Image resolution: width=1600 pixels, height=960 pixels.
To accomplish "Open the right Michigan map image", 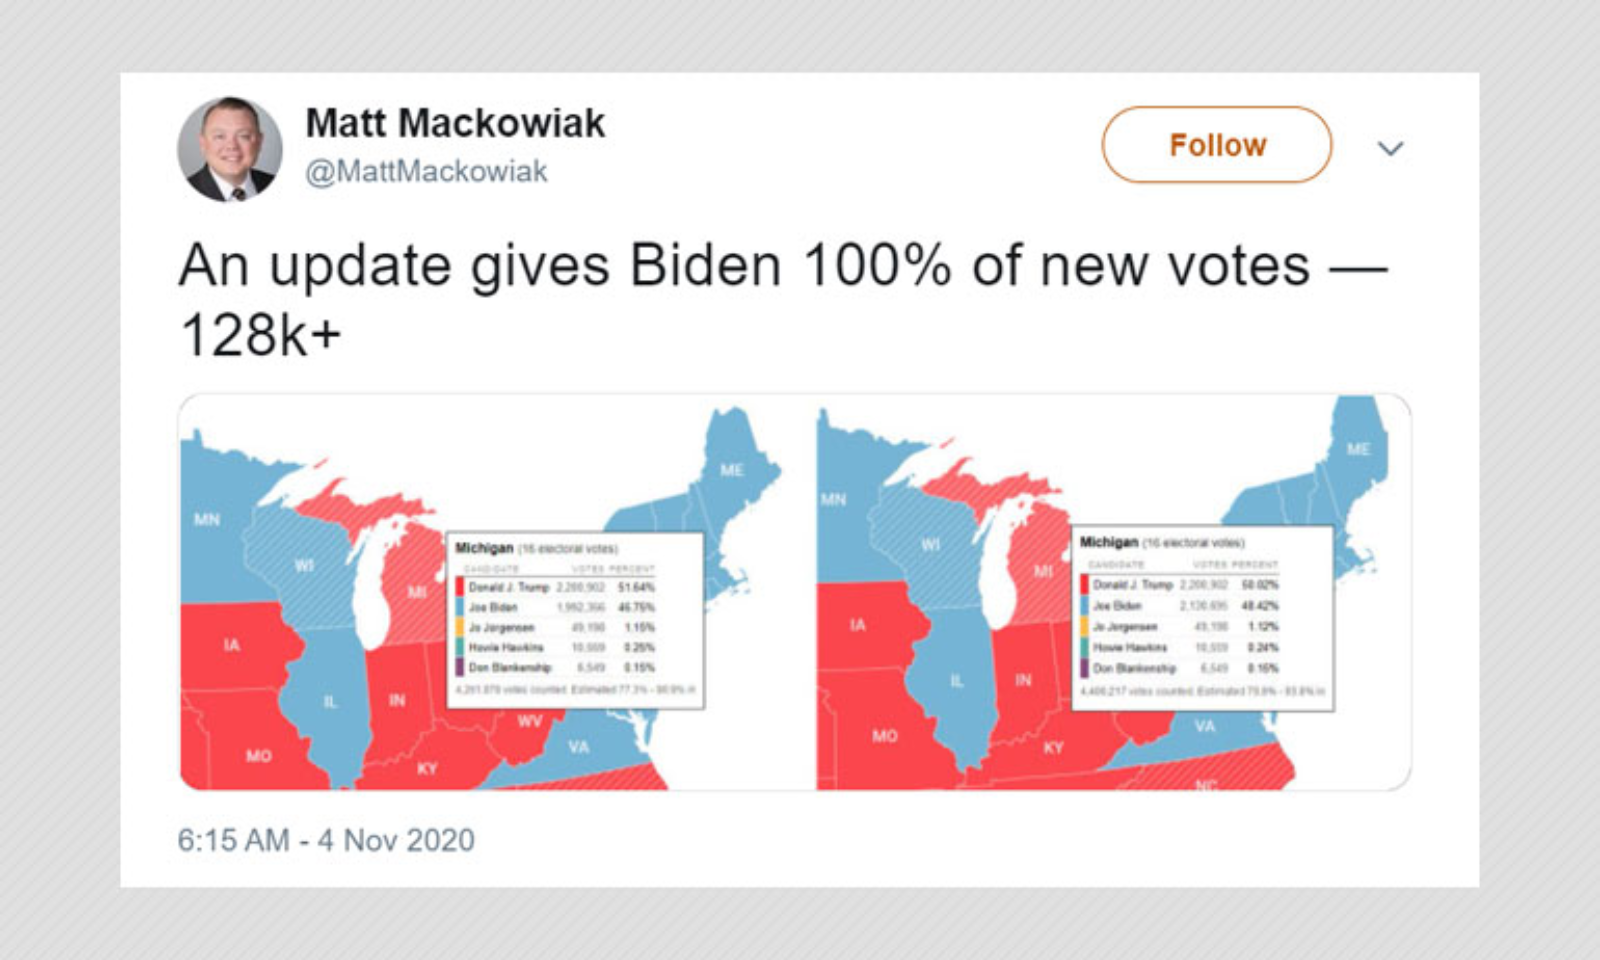I will (x=1113, y=592).
